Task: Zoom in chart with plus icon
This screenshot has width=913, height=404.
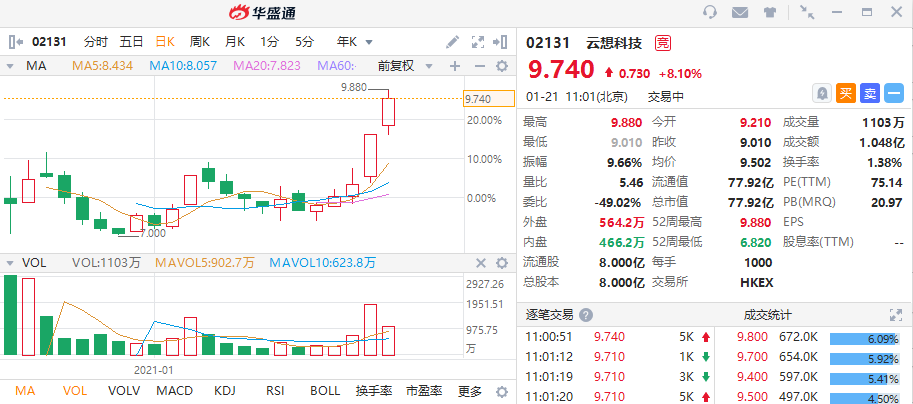Action: coord(455,66)
